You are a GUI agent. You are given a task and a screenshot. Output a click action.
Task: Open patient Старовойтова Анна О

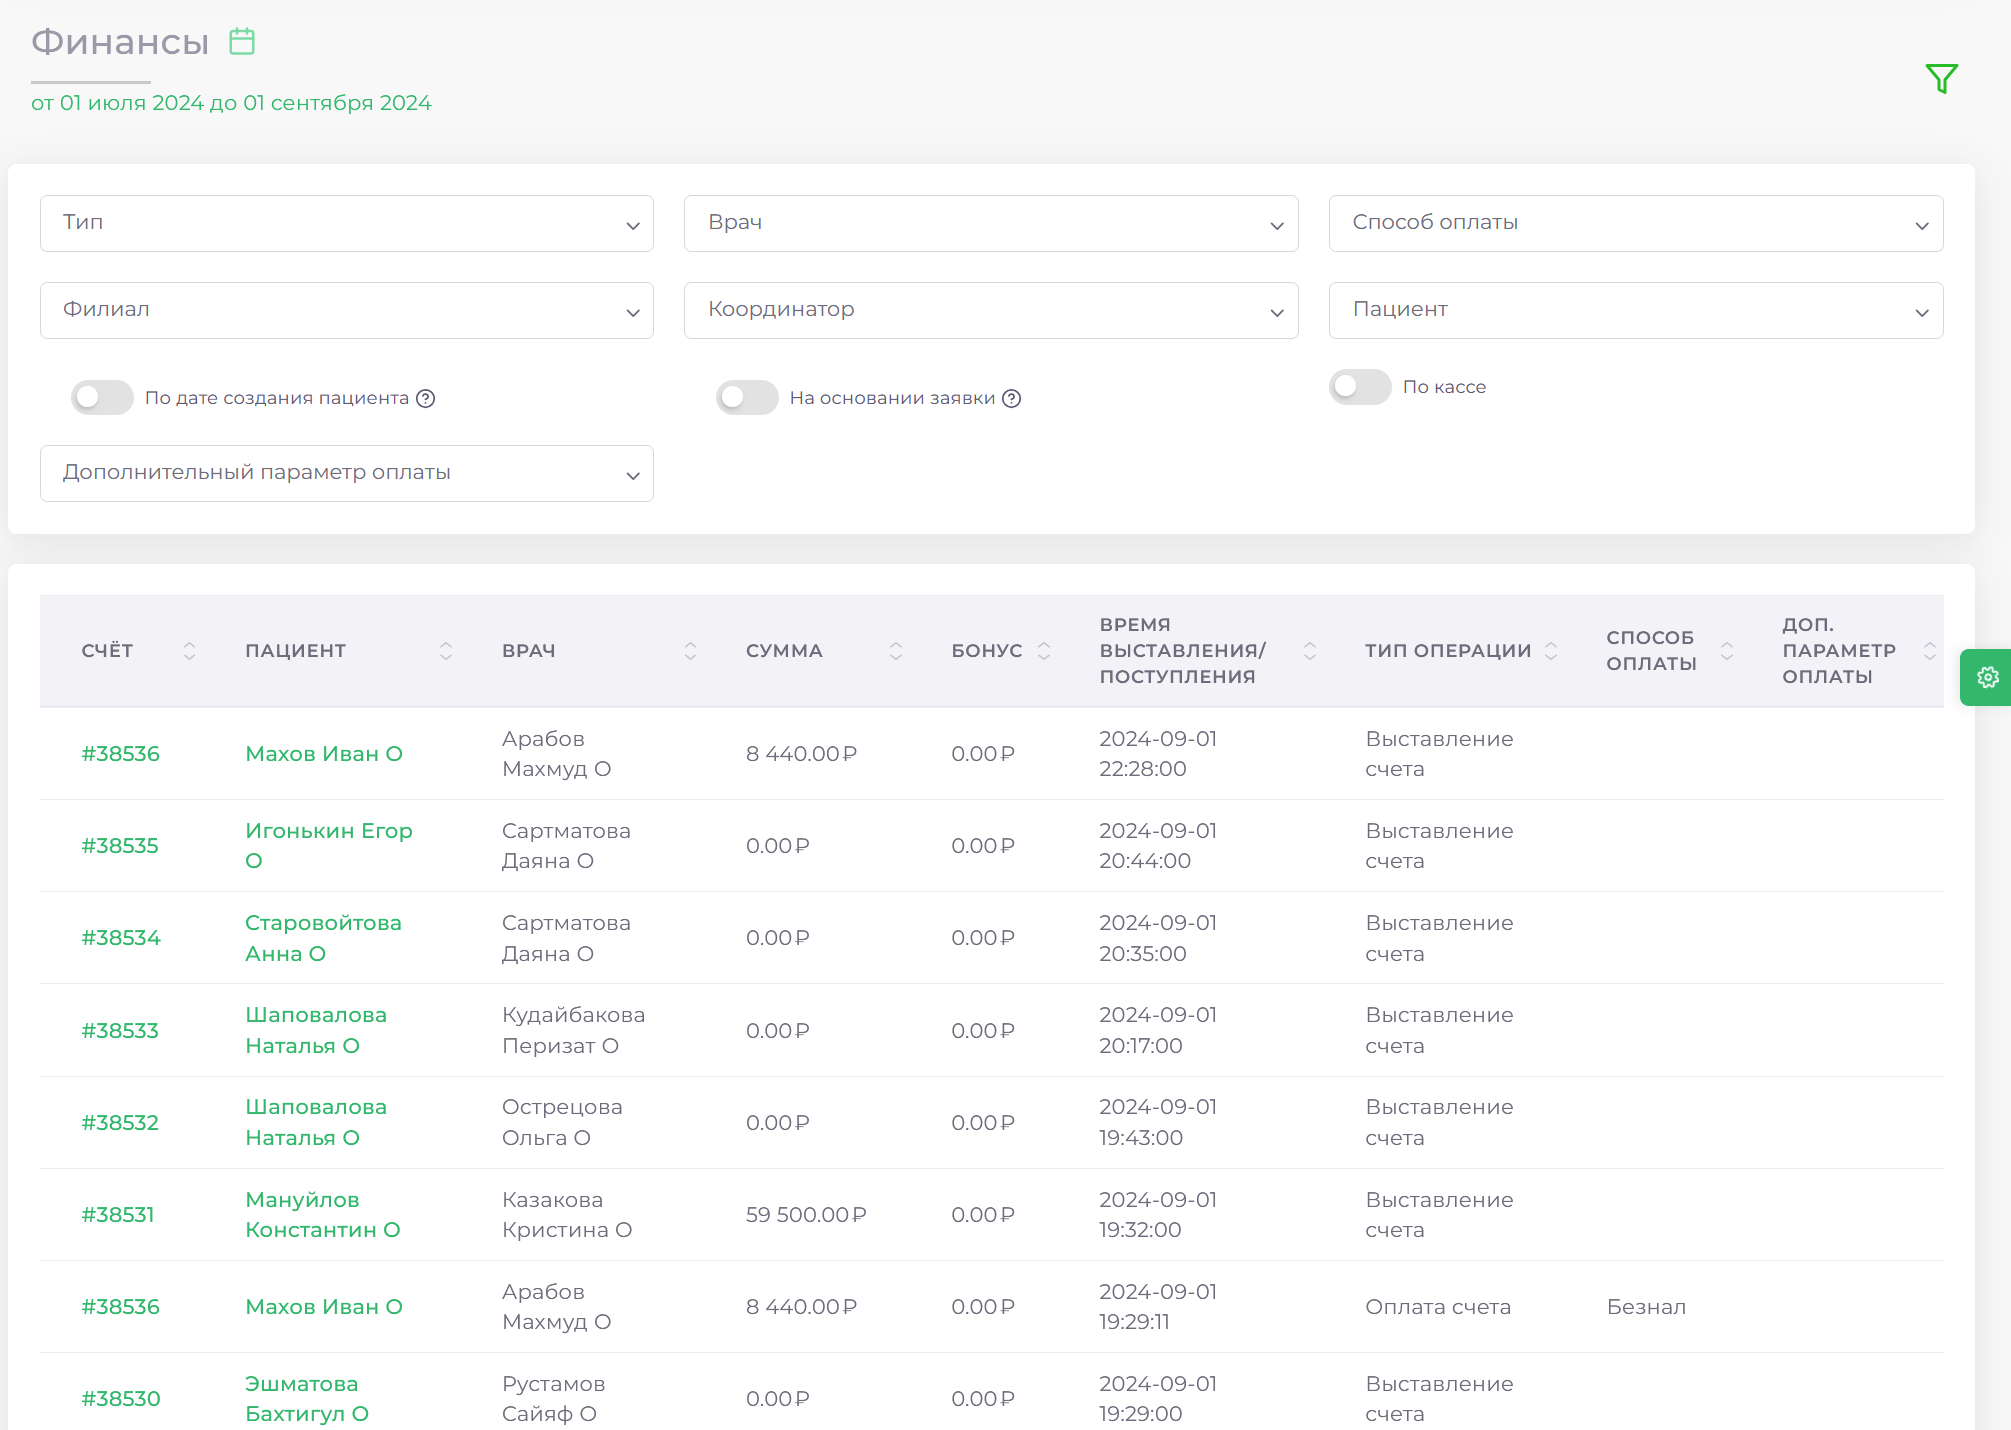323,938
